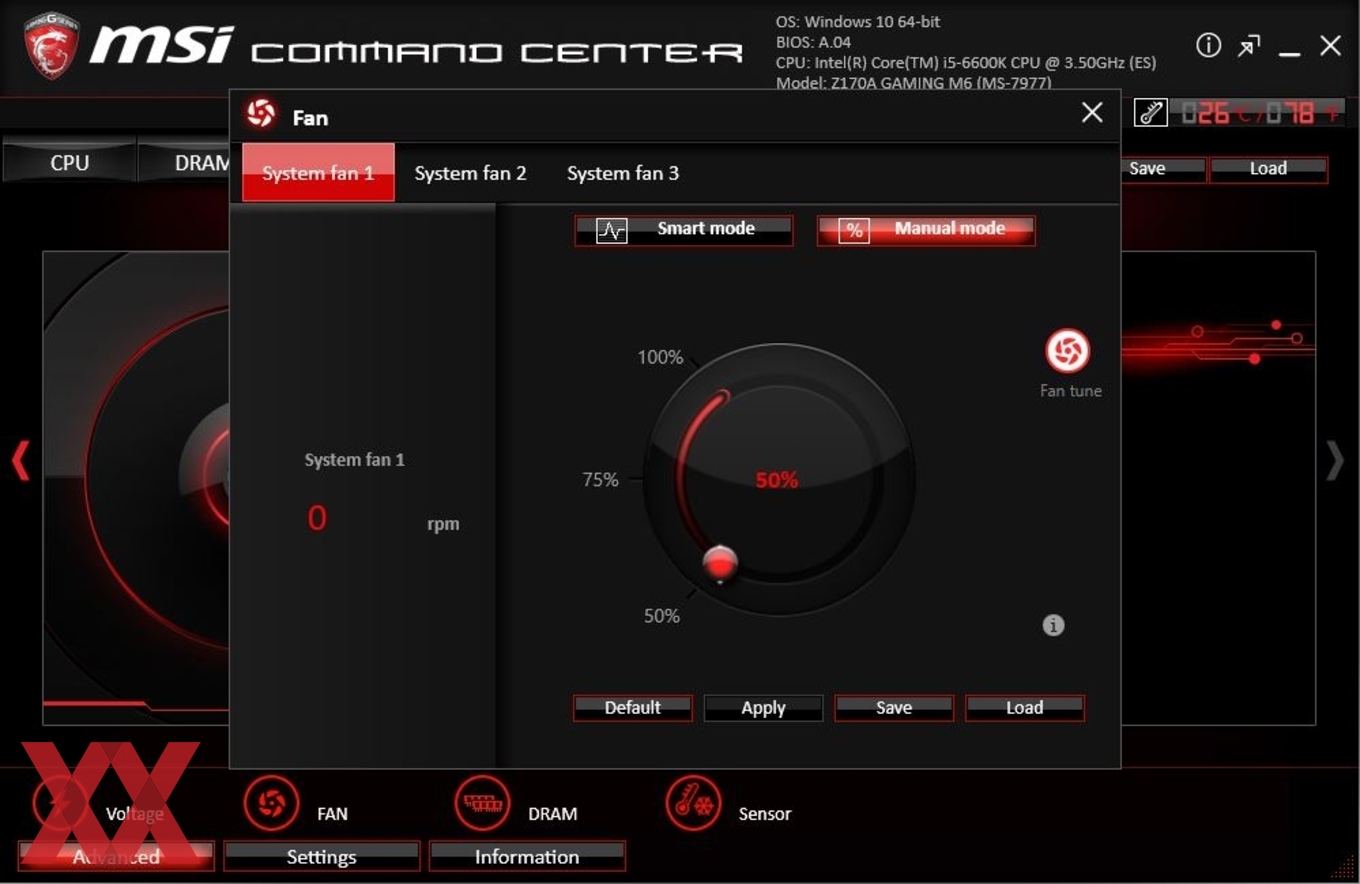
Task: Click the Fan dialog title fan icon
Action: click(x=261, y=114)
